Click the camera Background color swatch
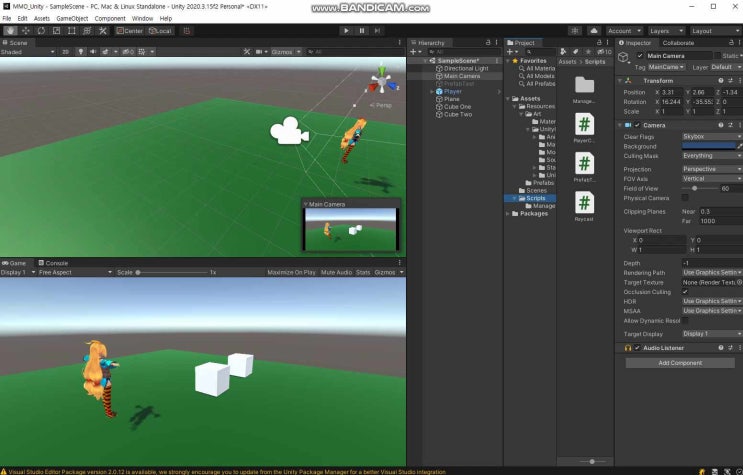This screenshot has height=475, width=743. 709,146
